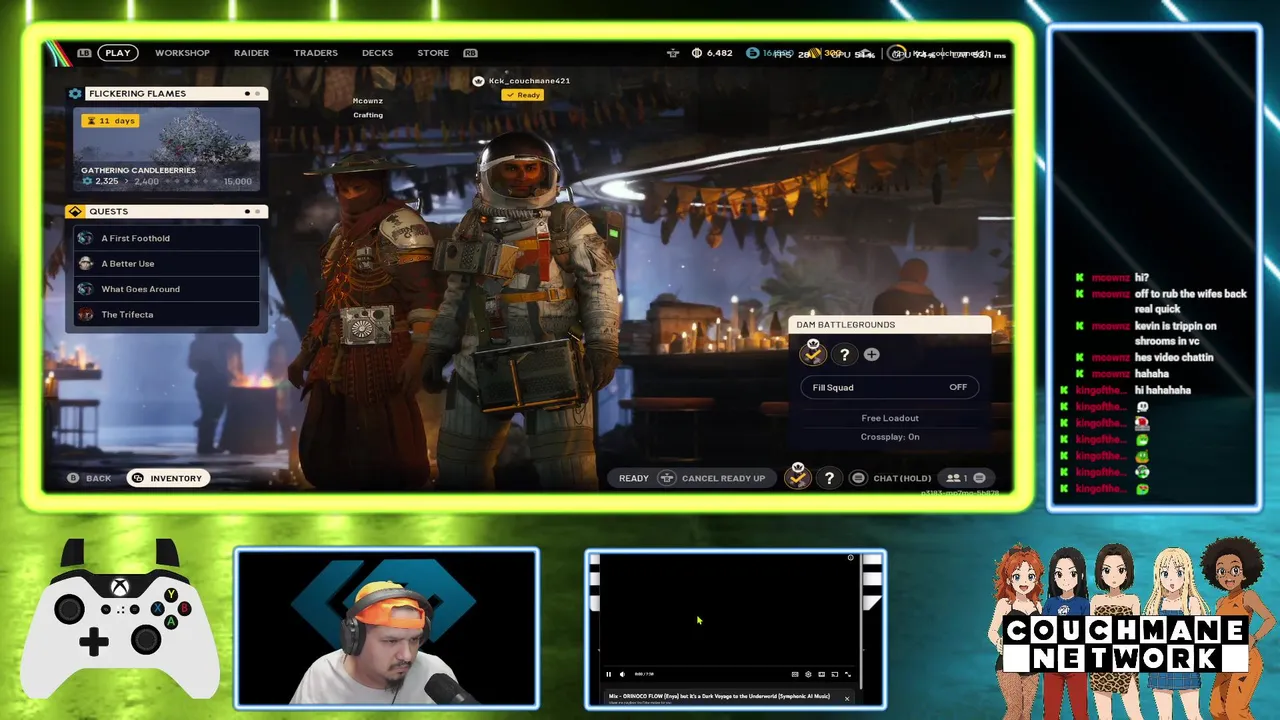Click CANCEL READY UP button
This screenshot has height=720, width=1280.
[723, 478]
